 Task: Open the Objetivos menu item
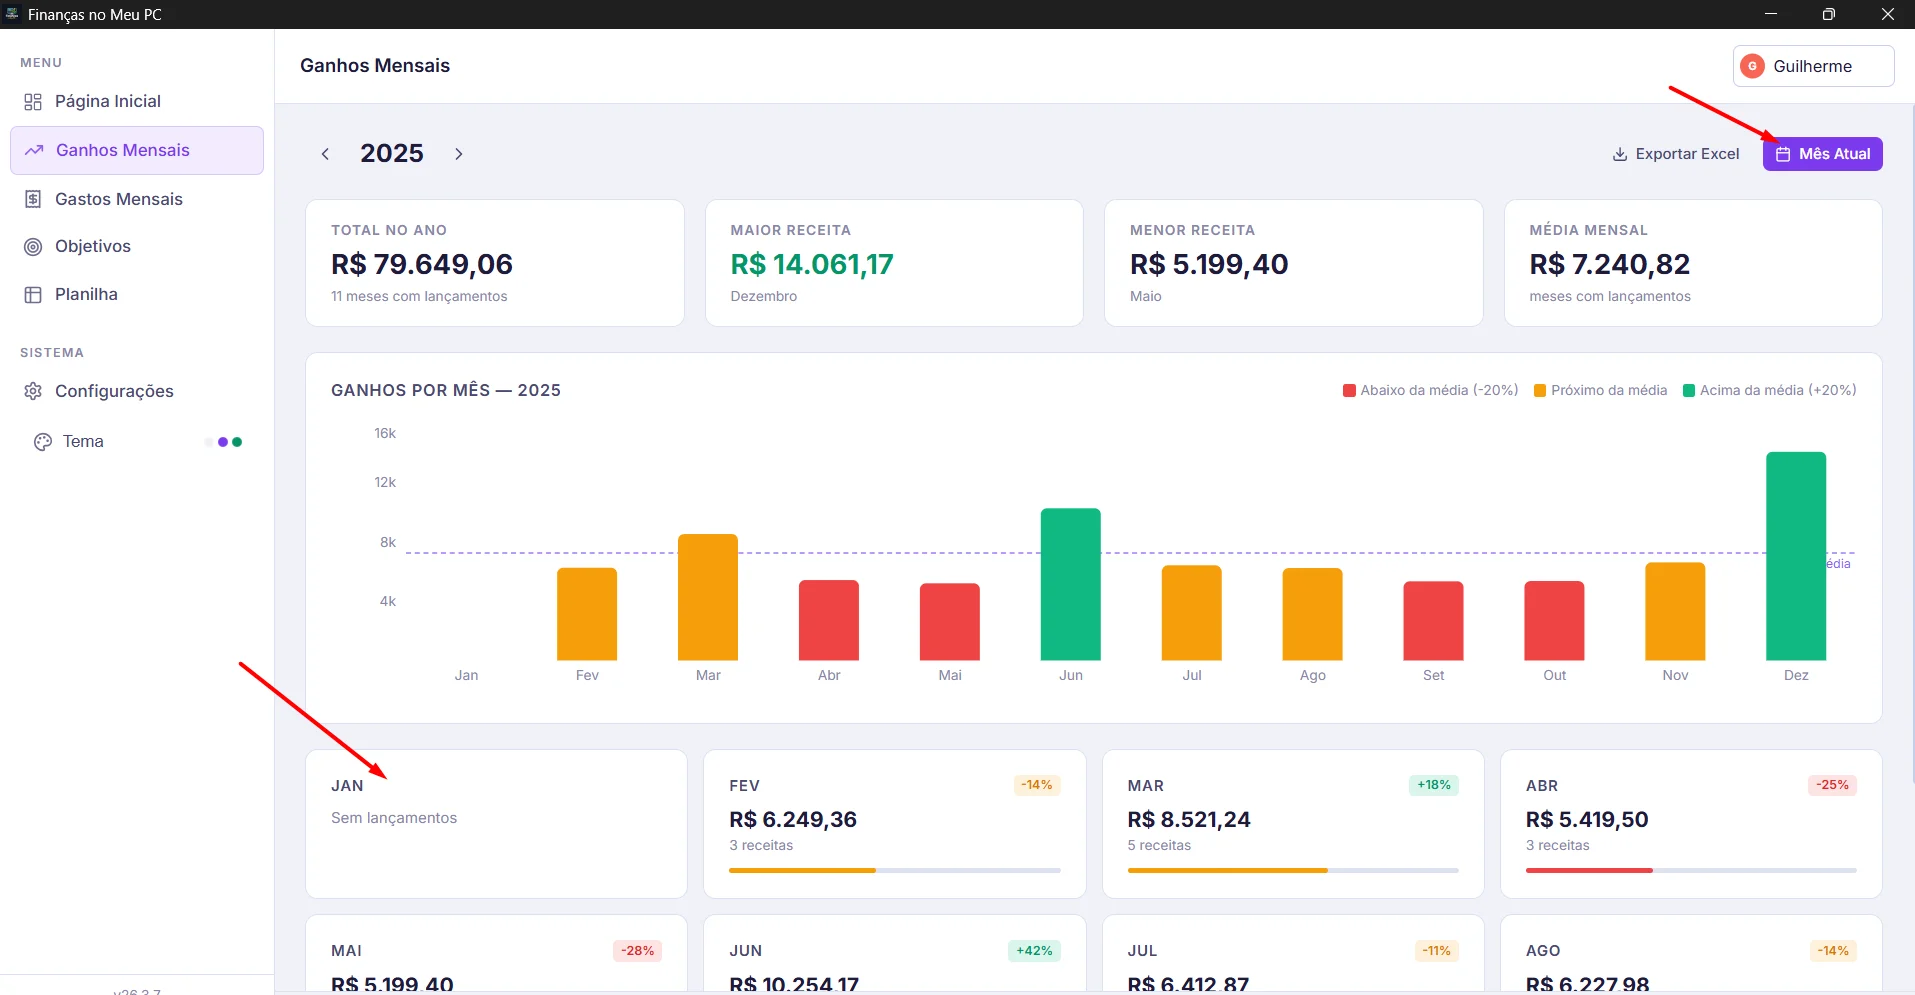(x=93, y=247)
